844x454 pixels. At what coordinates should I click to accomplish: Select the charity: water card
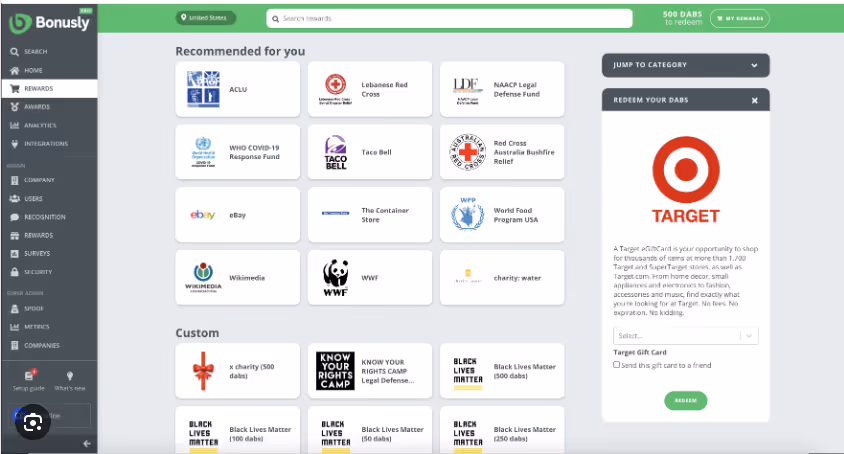pyautogui.click(x=502, y=278)
